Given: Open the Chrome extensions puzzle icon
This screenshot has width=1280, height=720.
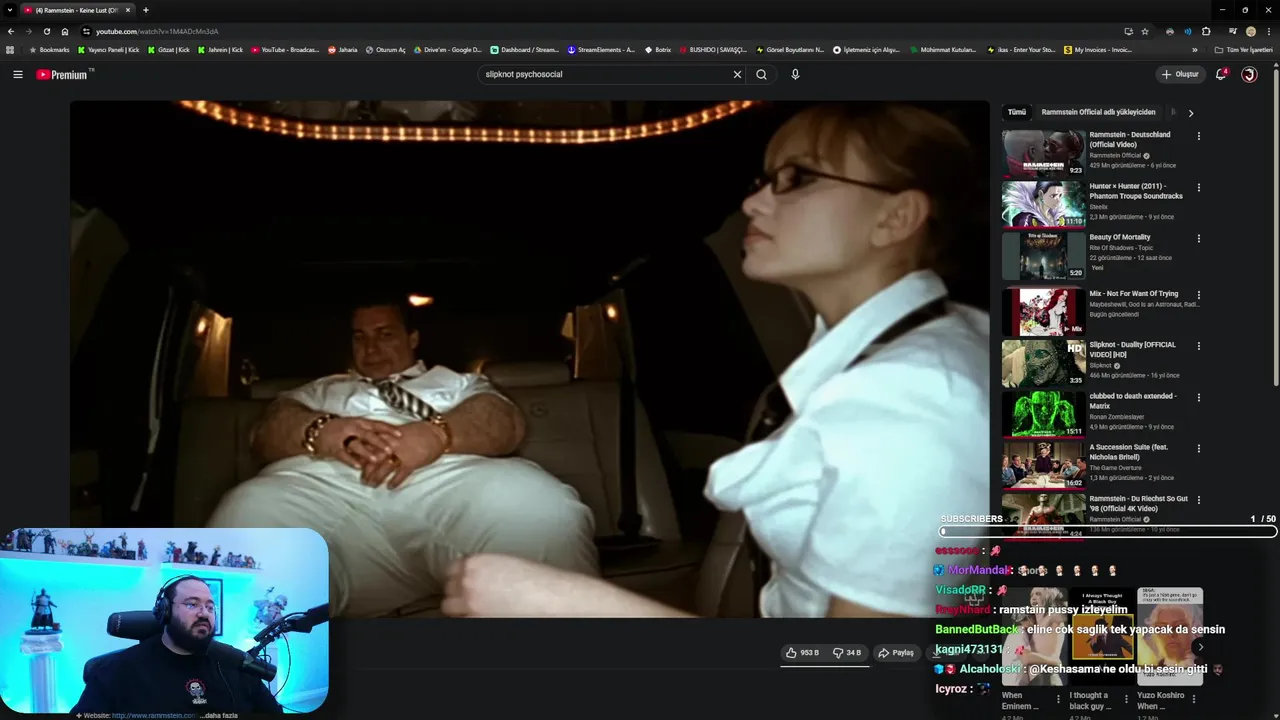Looking at the screenshot, I should [x=1206, y=31].
